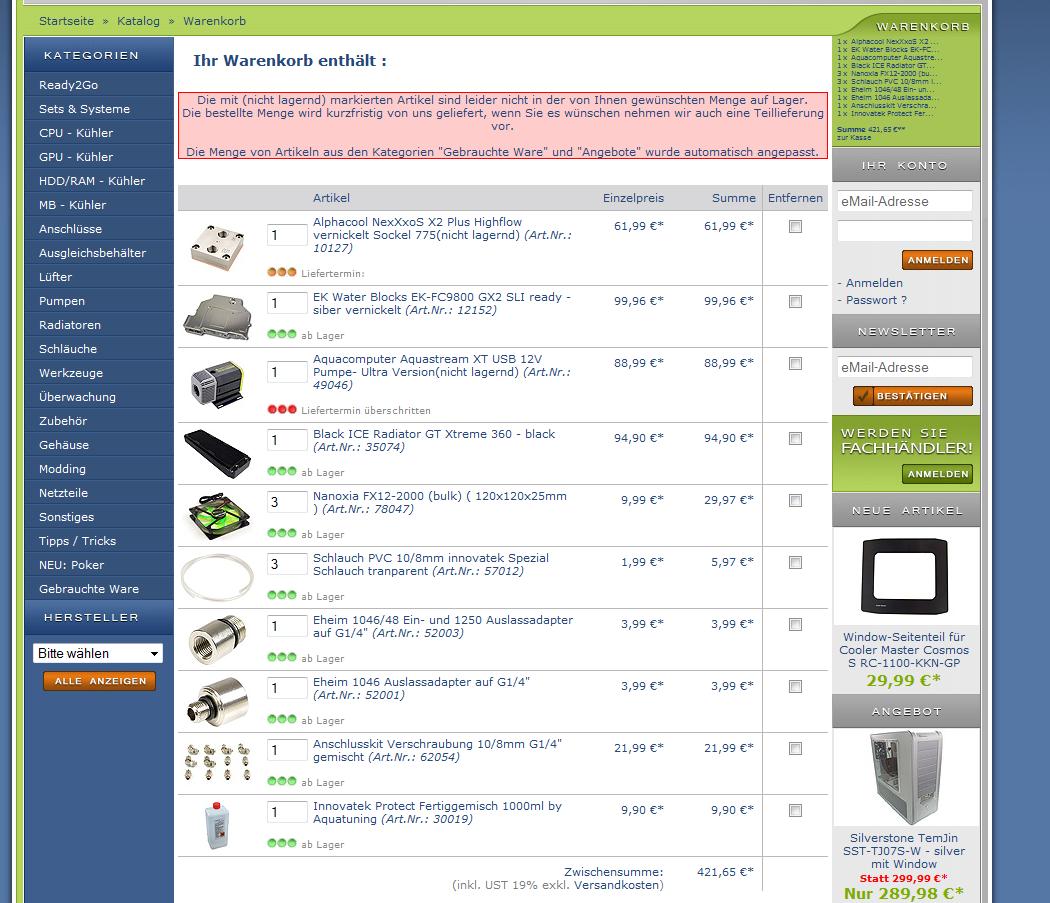Check remove box for Nanoxia FX12-2000
Viewport: 1050px width, 903px height.
tap(796, 500)
